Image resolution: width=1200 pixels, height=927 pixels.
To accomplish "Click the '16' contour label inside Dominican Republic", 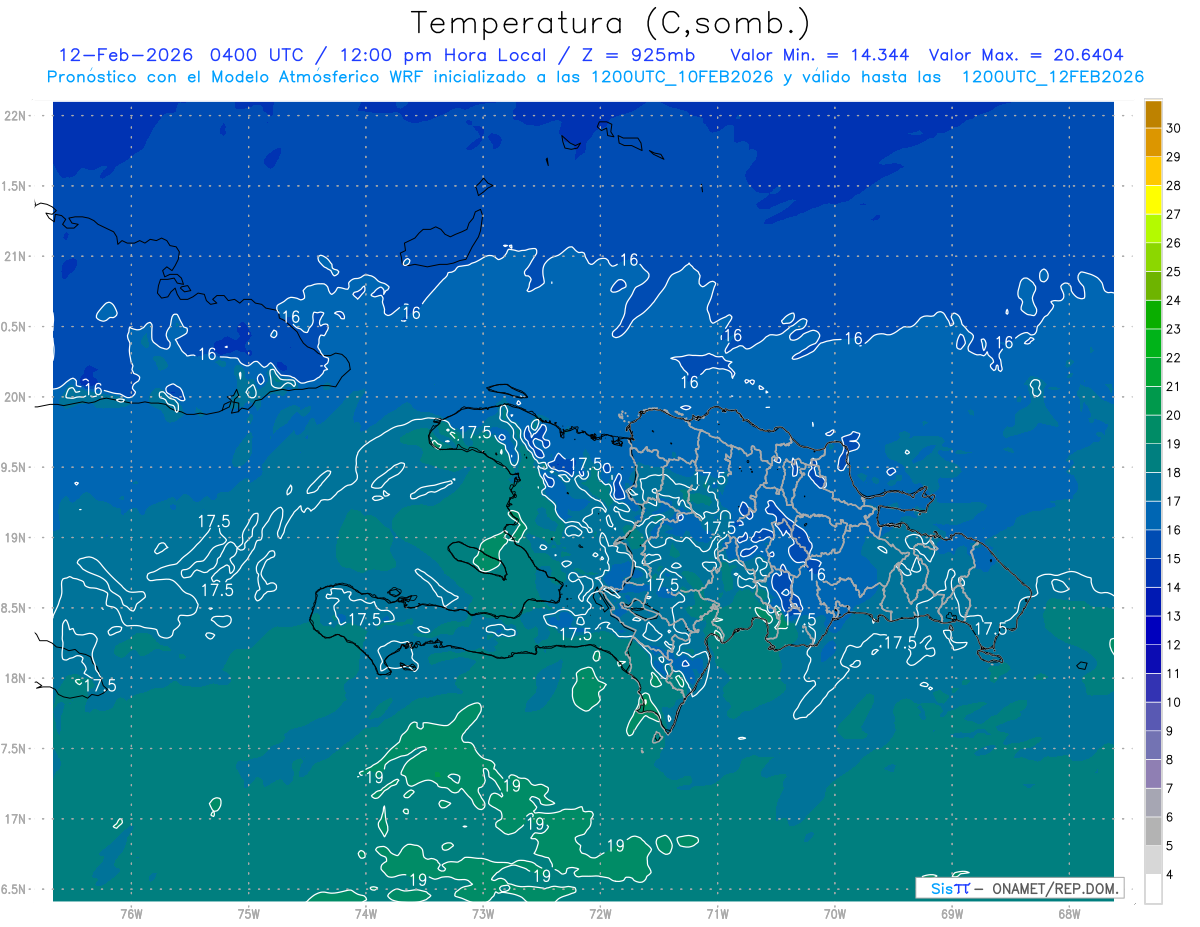I will pyautogui.click(x=817, y=575).
